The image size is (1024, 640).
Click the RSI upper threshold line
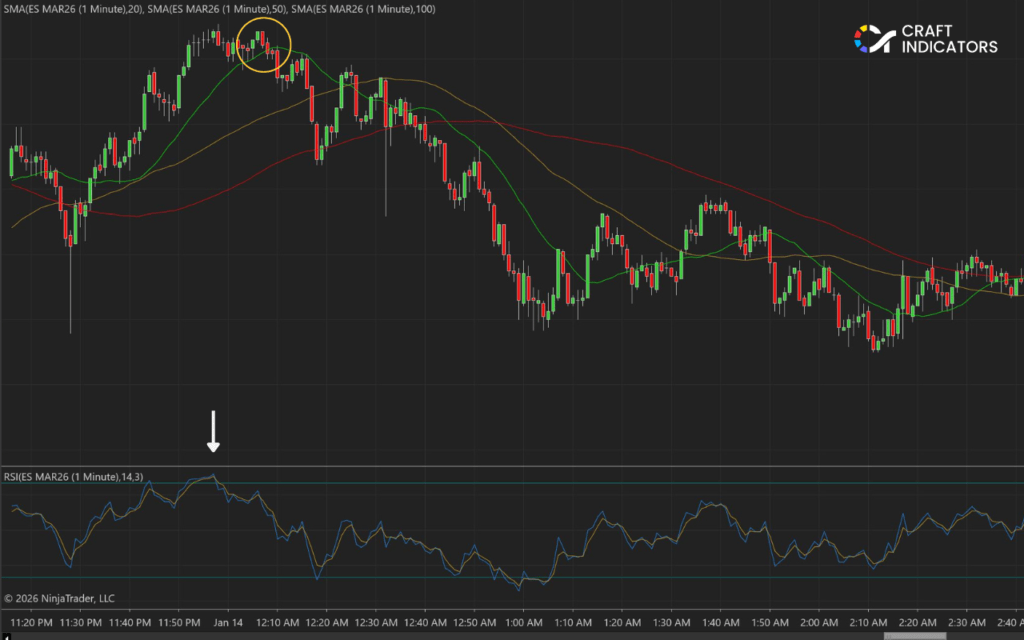click(700, 483)
